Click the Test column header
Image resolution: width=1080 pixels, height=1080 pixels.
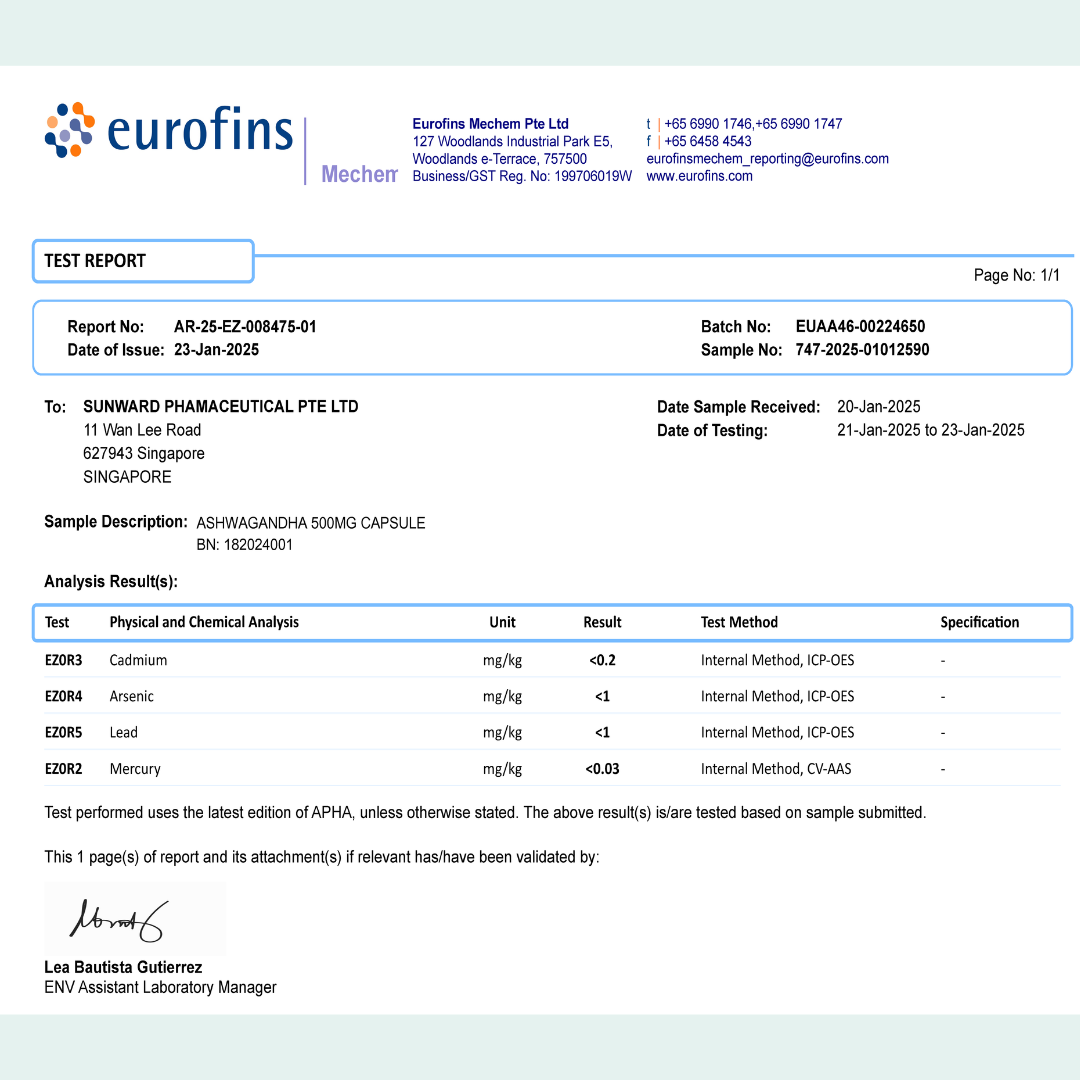tap(57, 622)
